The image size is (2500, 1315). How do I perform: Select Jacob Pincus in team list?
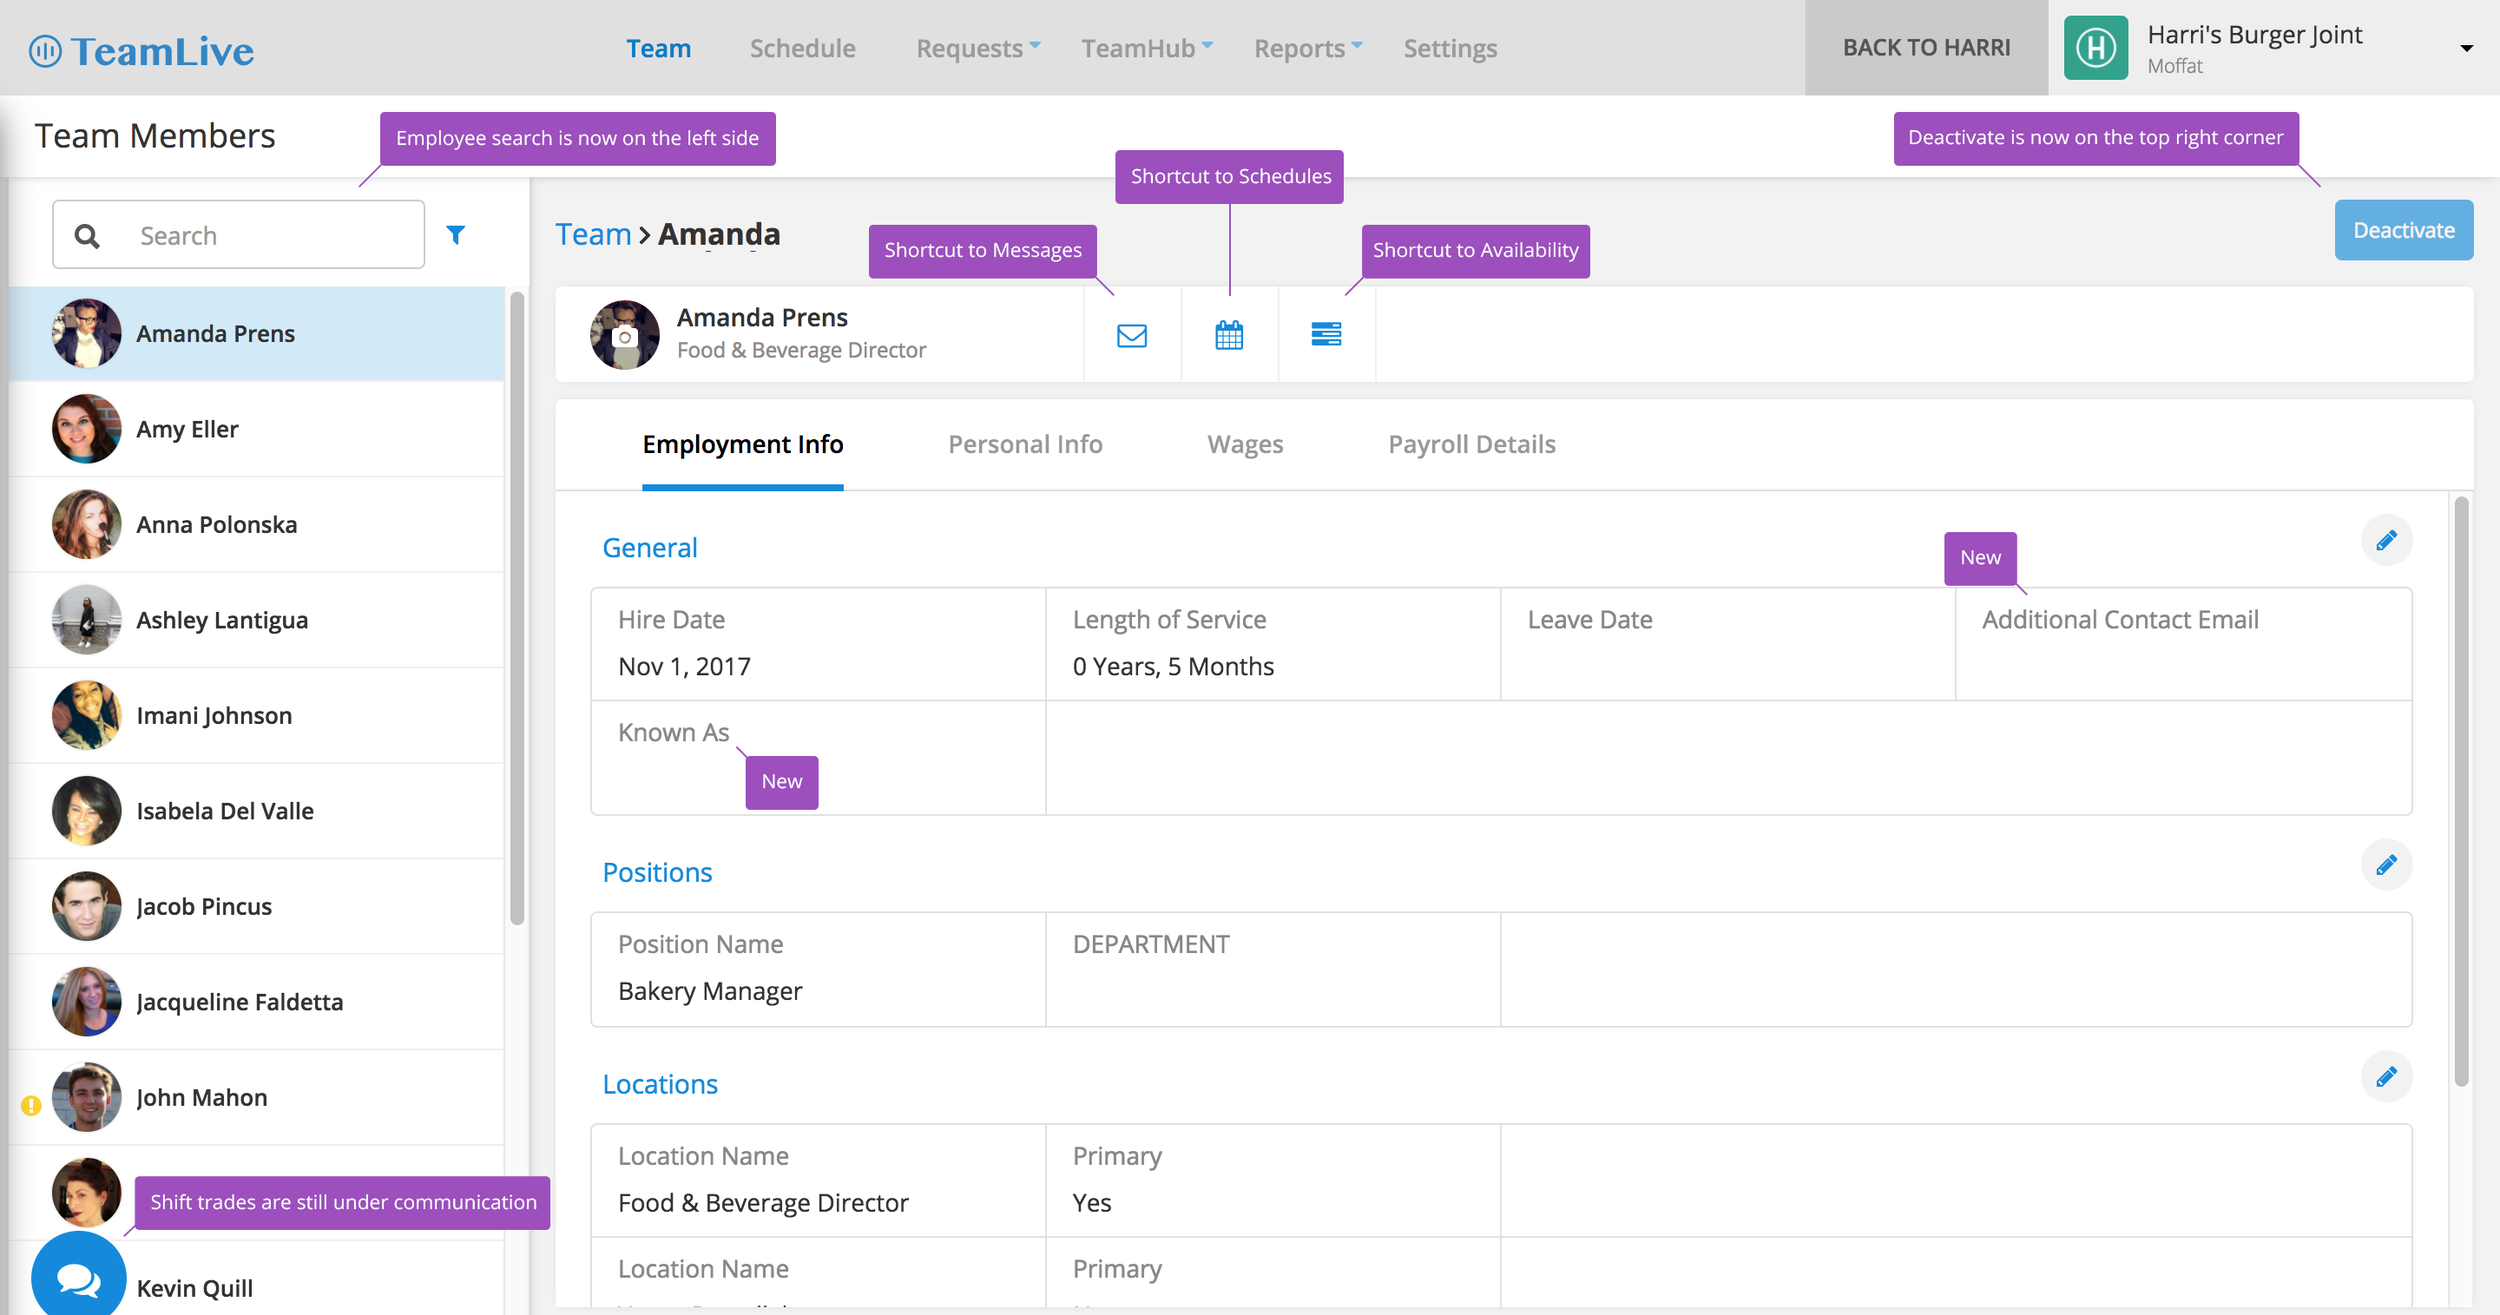click(257, 906)
